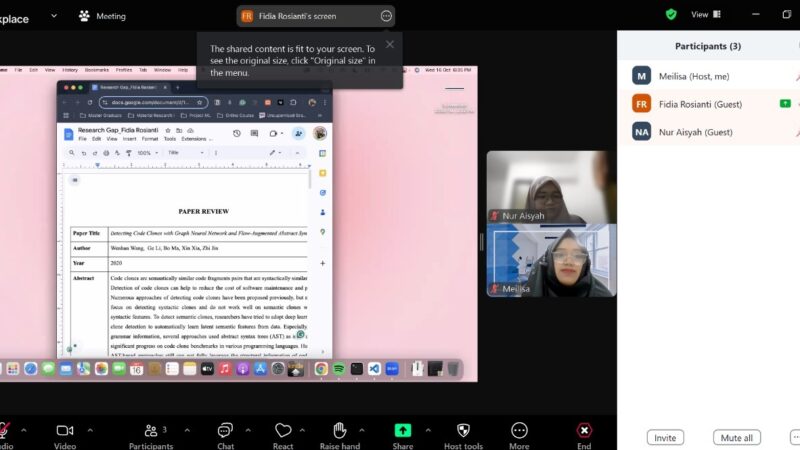Image resolution: width=800 pixels, height=450 pixels.
Task: Click the React heart icon
Action: pyautogui.click(x=283, y=430)
